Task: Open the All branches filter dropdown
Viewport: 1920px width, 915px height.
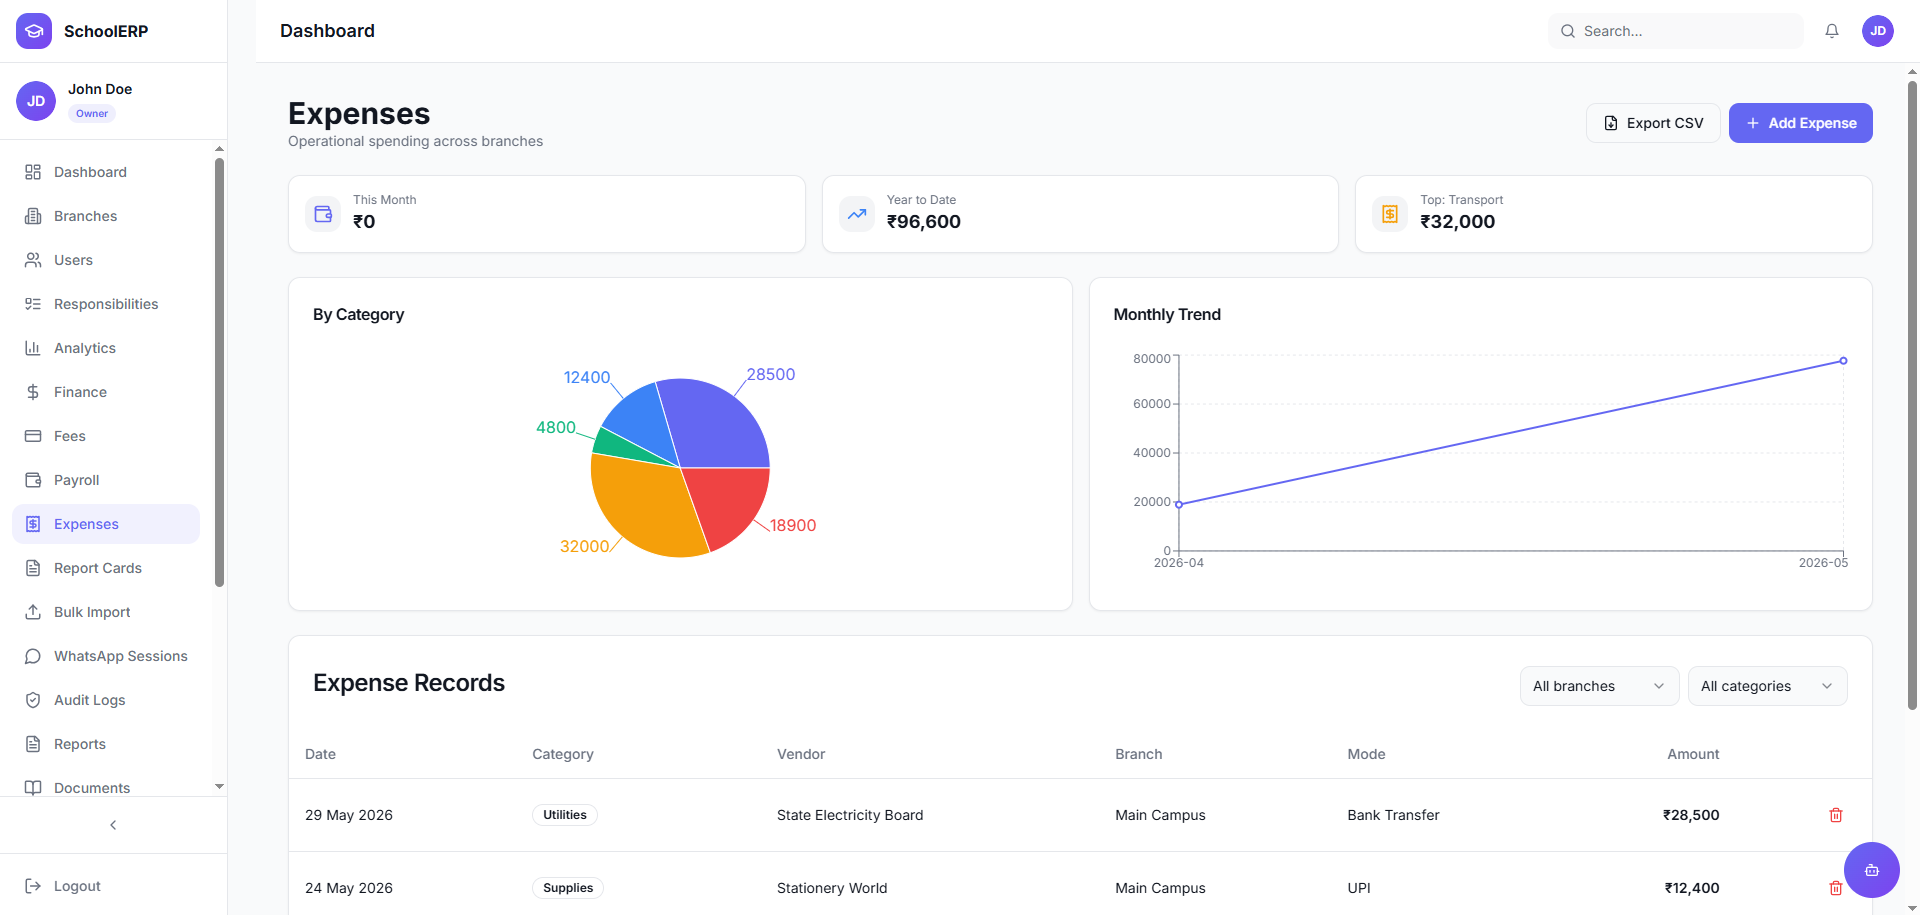Action: (x=1599, y=686)
